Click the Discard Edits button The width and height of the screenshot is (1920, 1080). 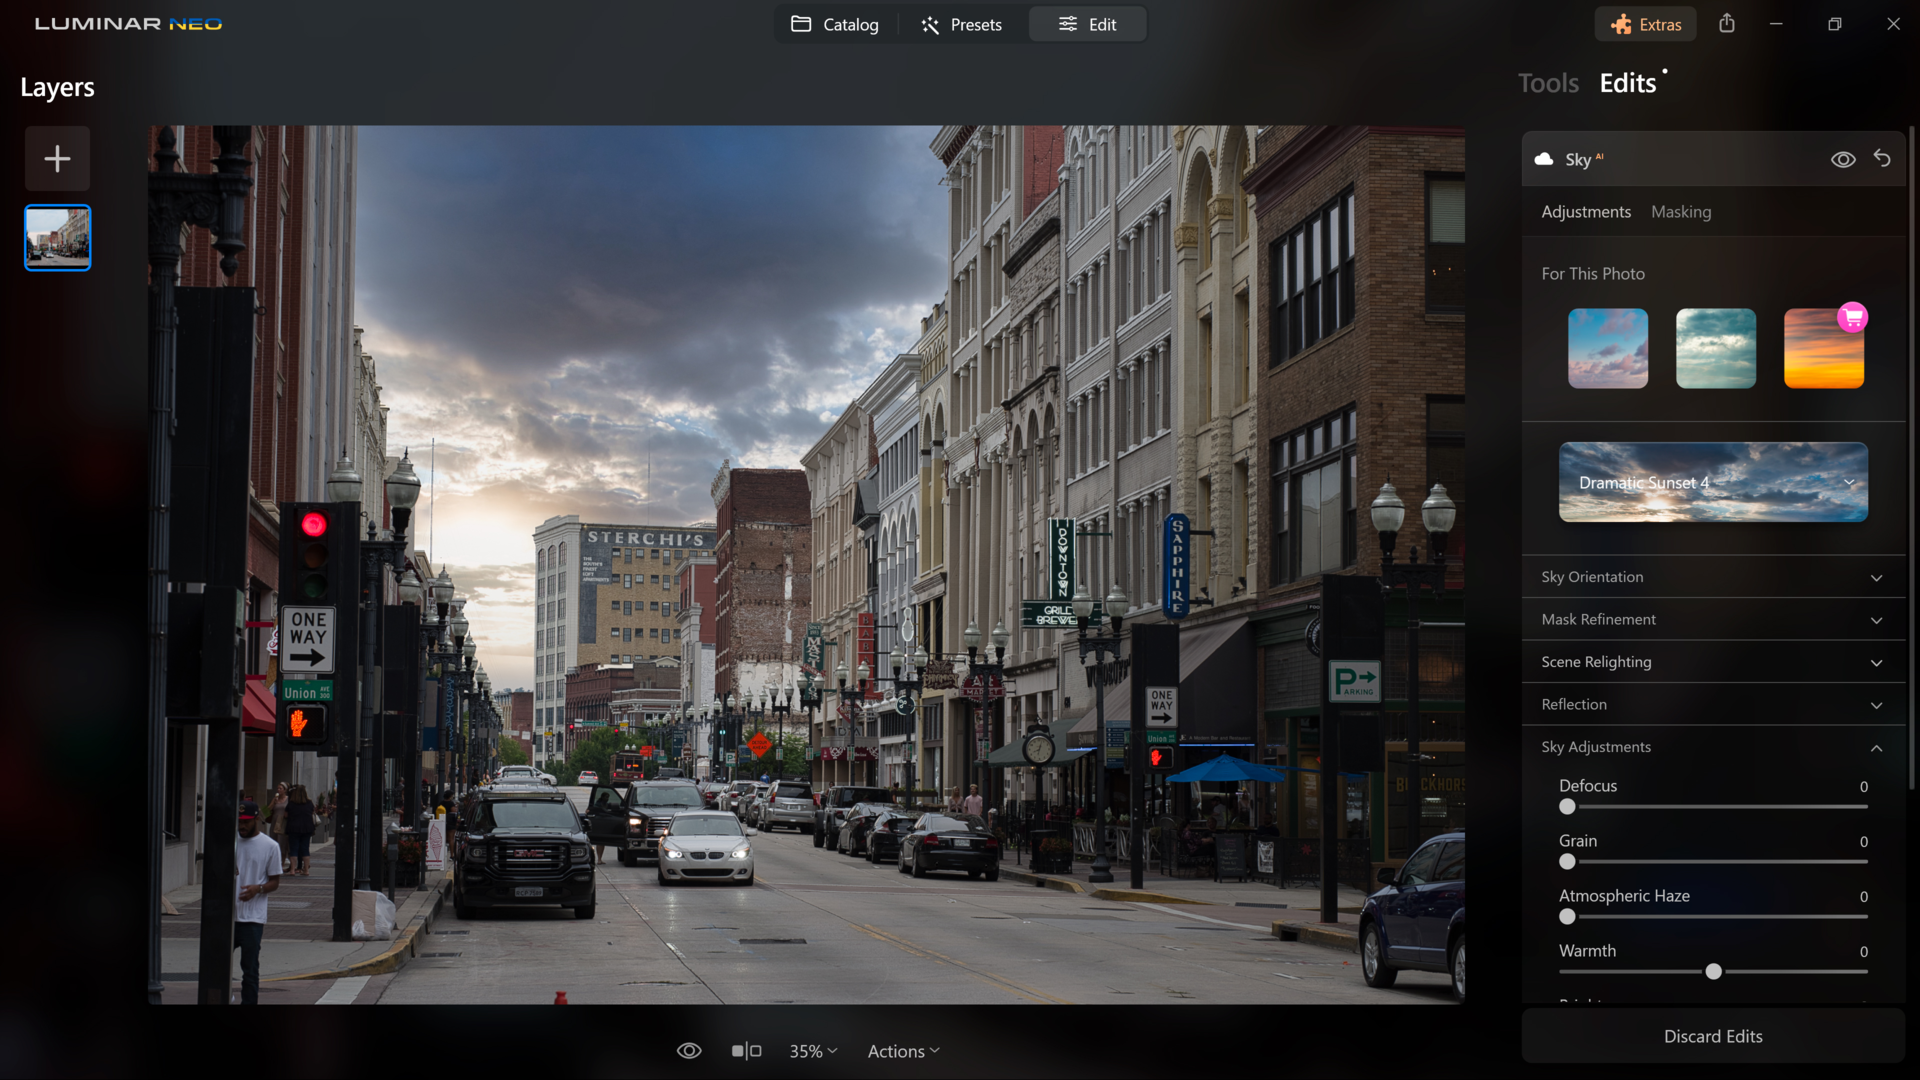[x=1712, y=1036]
